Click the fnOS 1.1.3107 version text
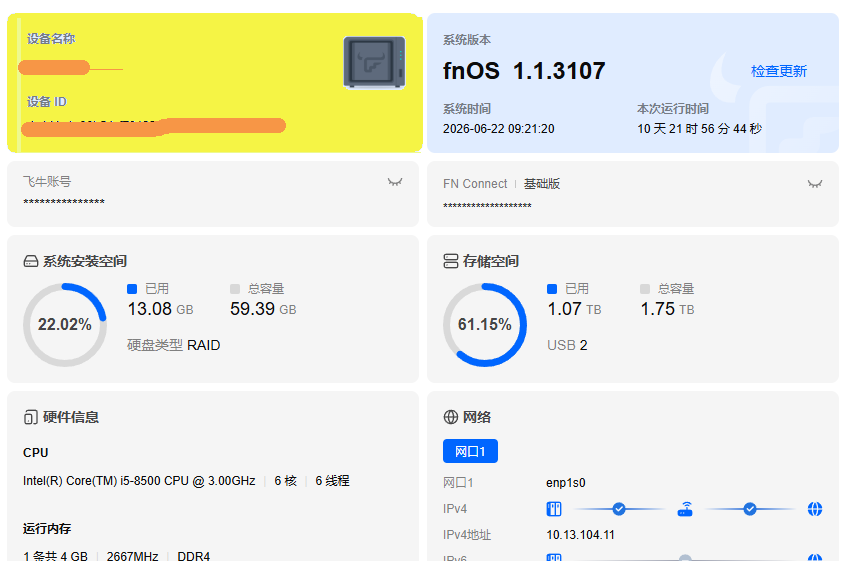849x572 pixels. [x=524, y=71]
